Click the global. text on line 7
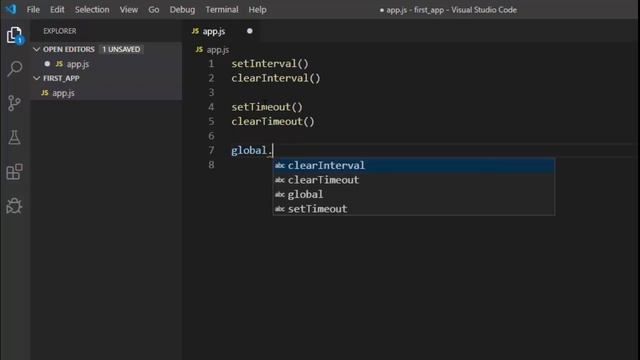 251,150
